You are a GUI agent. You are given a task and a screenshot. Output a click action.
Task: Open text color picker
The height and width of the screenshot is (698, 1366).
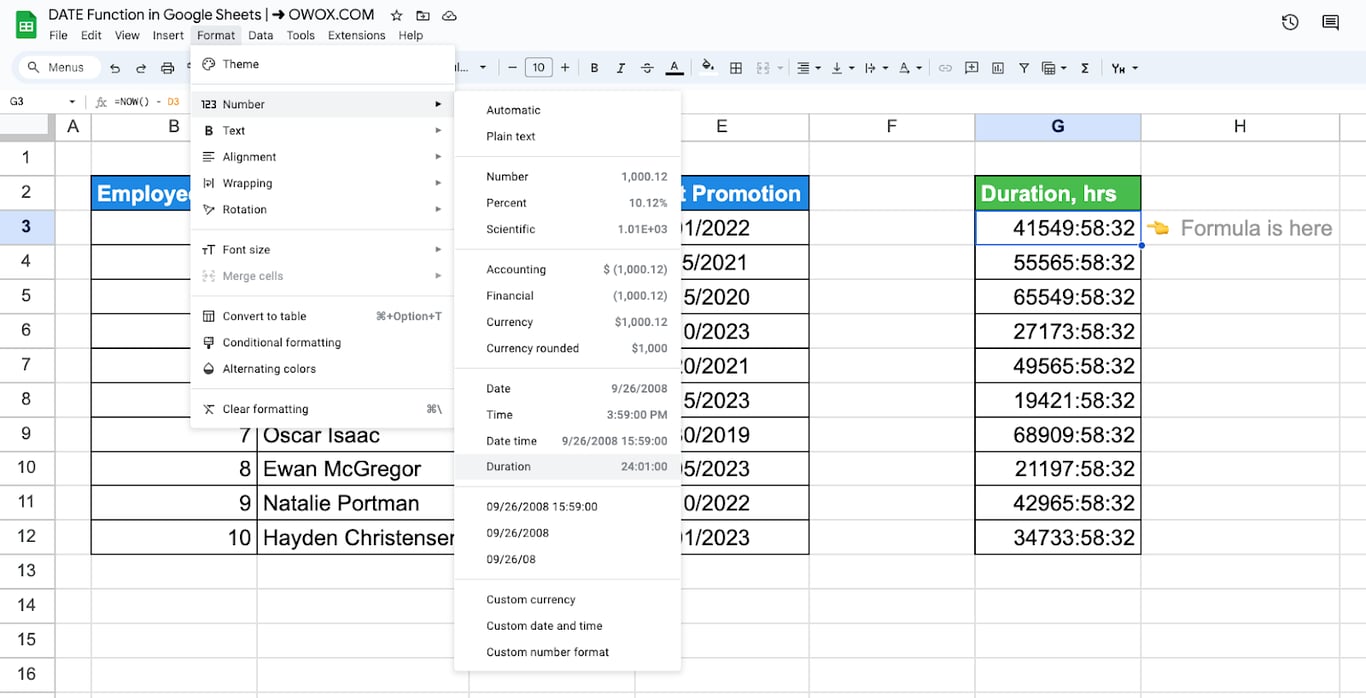pos(674,68)
